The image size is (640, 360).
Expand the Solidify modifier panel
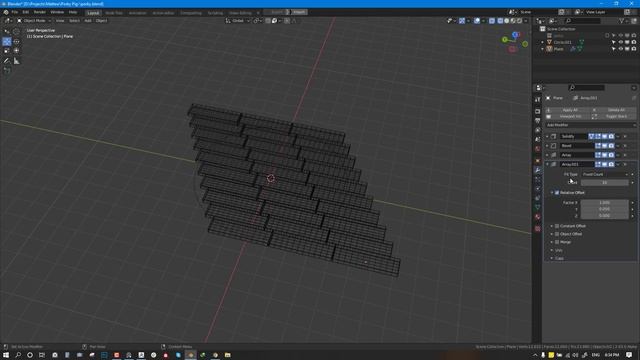[x=547, y=136]
